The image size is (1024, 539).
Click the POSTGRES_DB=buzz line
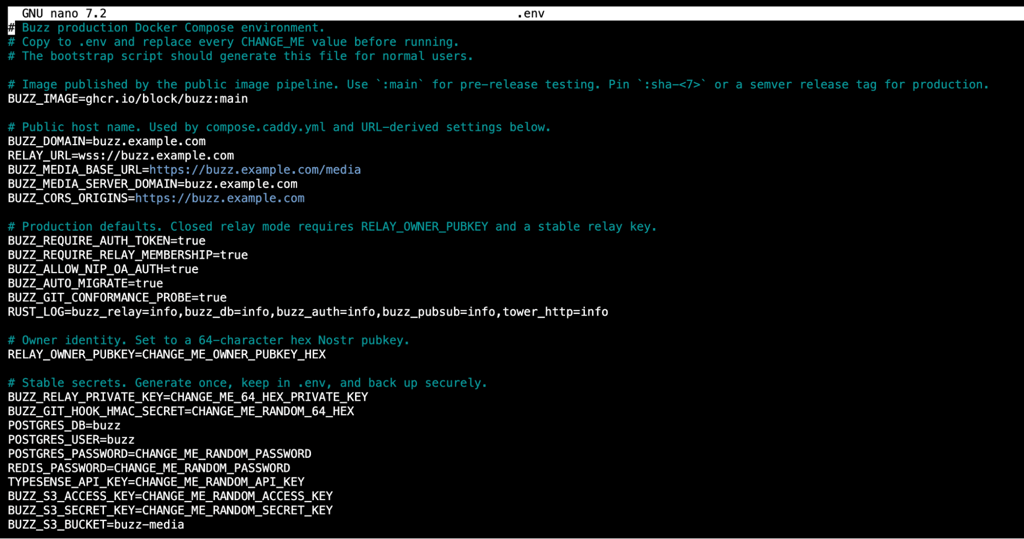coord(64,425)
